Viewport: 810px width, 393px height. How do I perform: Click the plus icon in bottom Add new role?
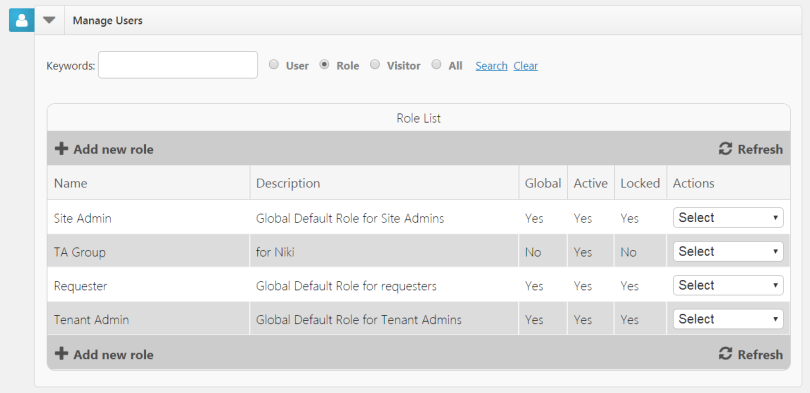(x=61, y=354)
